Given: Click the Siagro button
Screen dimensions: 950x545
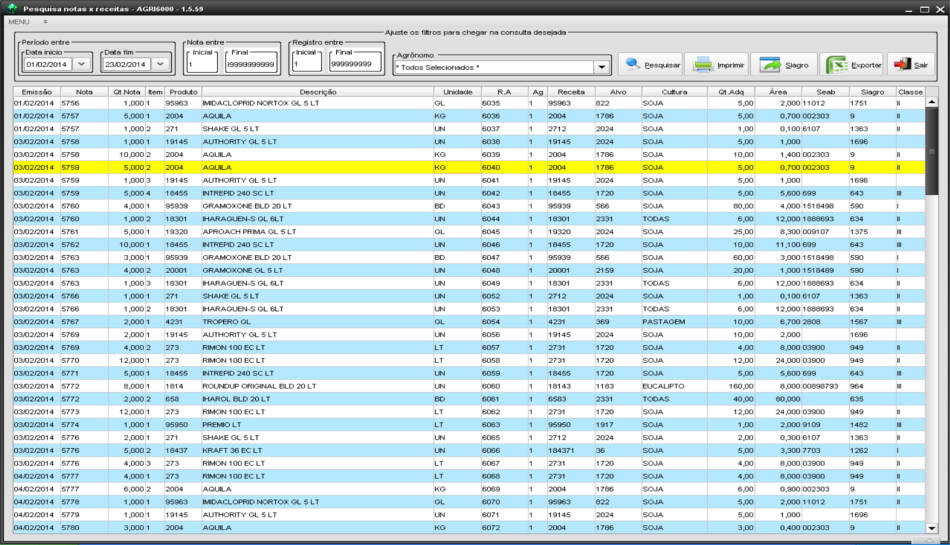Looking at the screenshot, I should [x=784, y=65].
